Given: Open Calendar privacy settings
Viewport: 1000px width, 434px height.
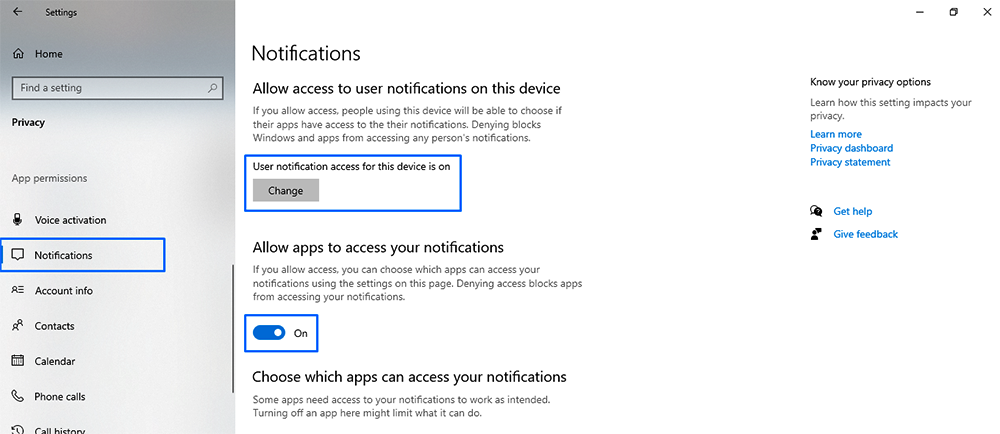Looking at the screenshot, I should pyautogui.click(x=54, y=361).
